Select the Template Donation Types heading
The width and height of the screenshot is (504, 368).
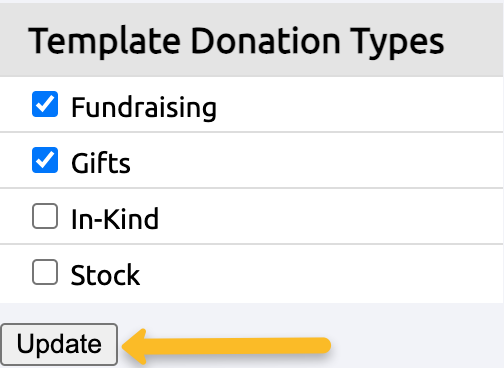[x=236, y=42]
